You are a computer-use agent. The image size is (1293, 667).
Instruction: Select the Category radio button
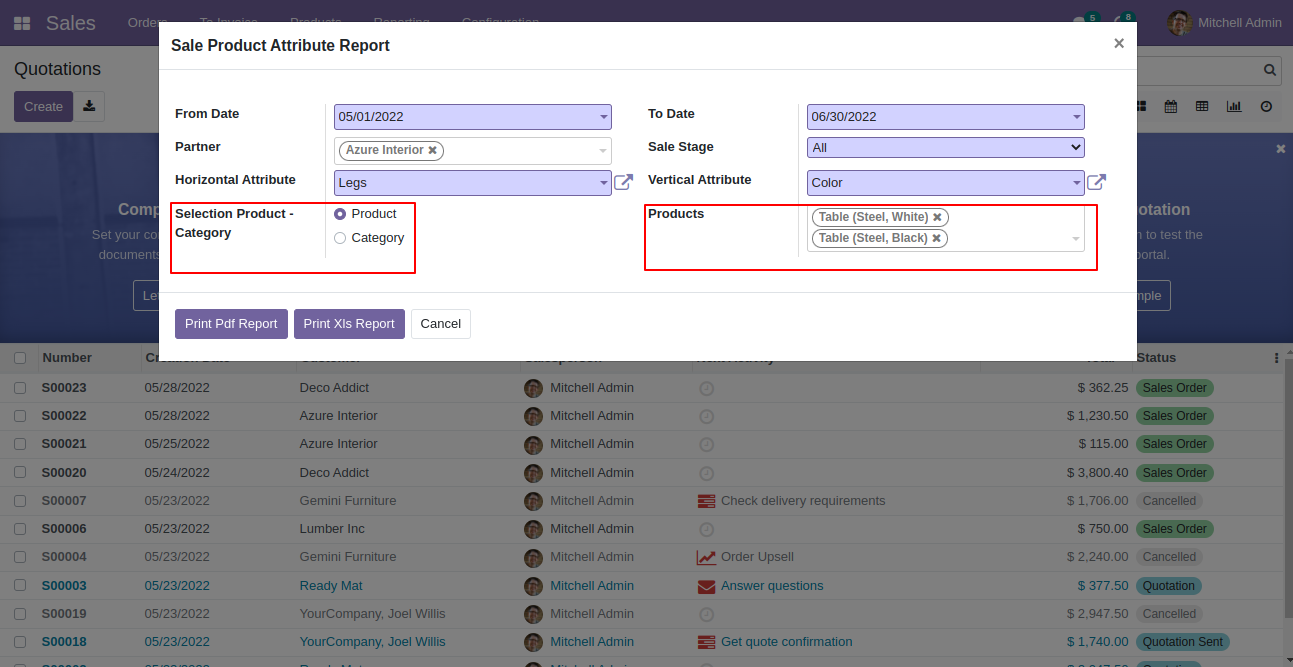(340, 238)
